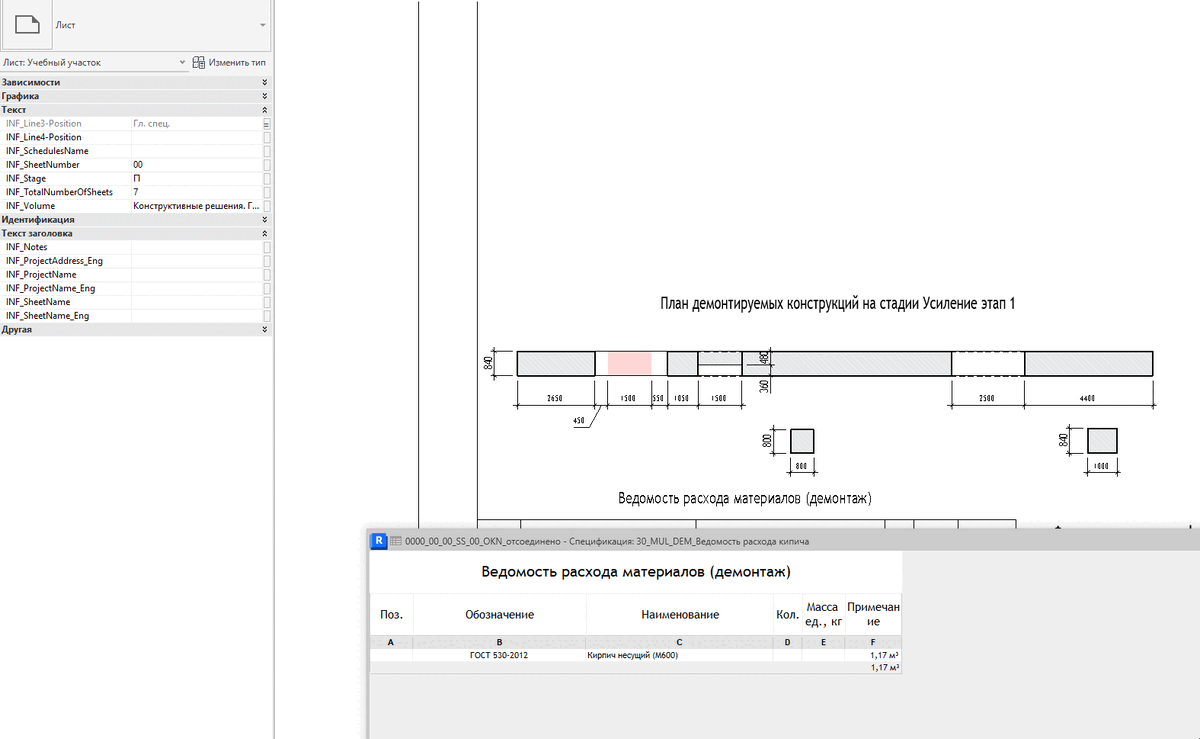Edit the INF_Stage value field
Image resolution: width=1200 pixels, height=739 pixels.
pos(196,178)
